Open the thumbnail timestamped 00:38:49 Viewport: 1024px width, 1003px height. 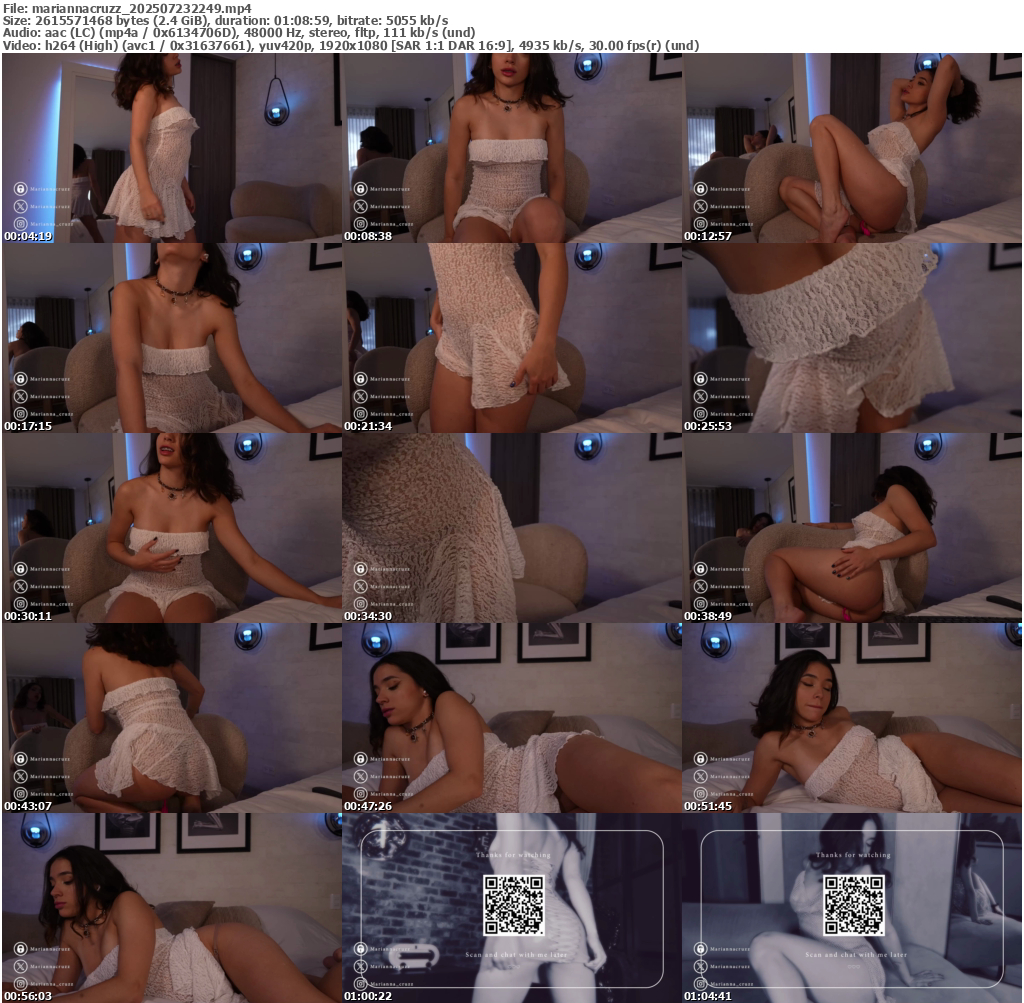852,527
